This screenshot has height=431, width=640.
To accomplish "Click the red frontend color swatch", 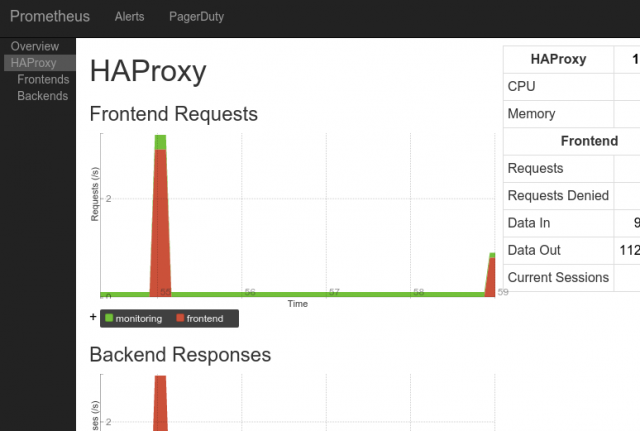I will pos(180,318).
